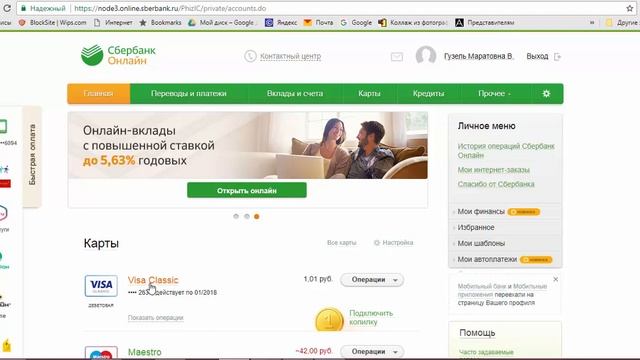The height and width of the screenshot is (360, 640).
Task: Click the online deposits banner image
Action: 248,145
